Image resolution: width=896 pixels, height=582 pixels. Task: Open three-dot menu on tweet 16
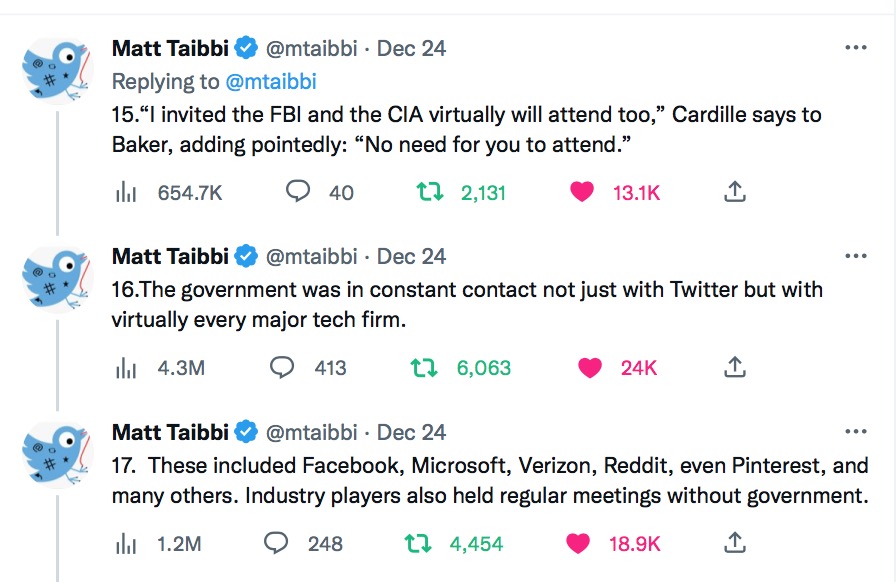click(x=855, y=256)
